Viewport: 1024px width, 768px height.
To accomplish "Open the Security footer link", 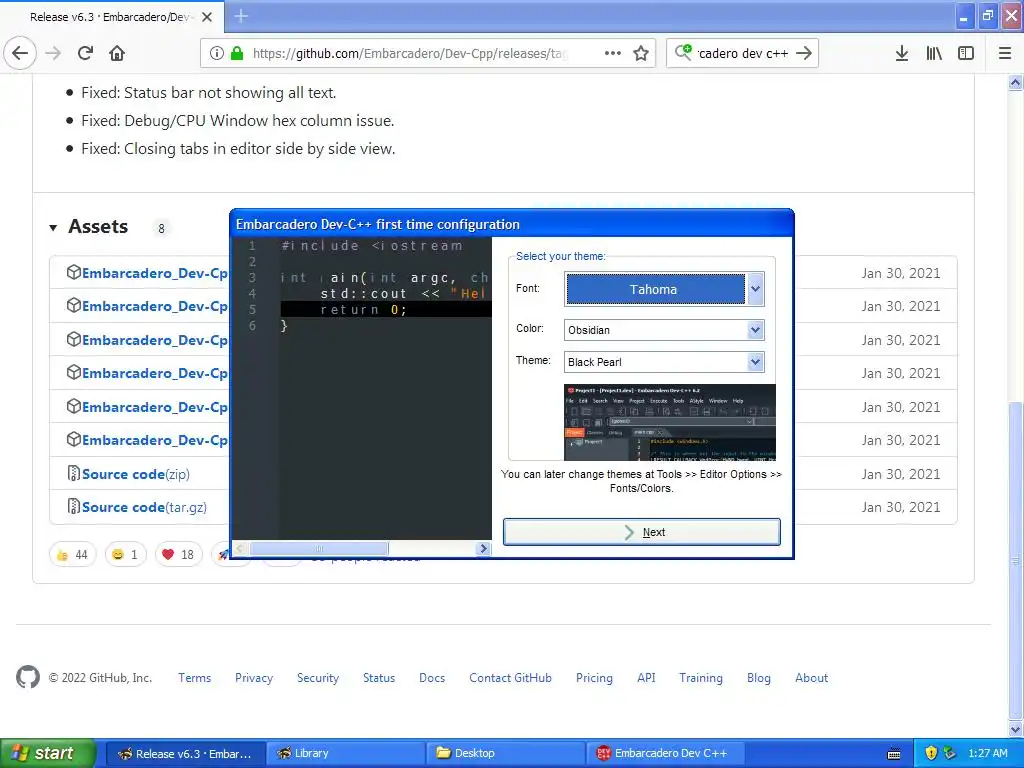I will (318, 678).
